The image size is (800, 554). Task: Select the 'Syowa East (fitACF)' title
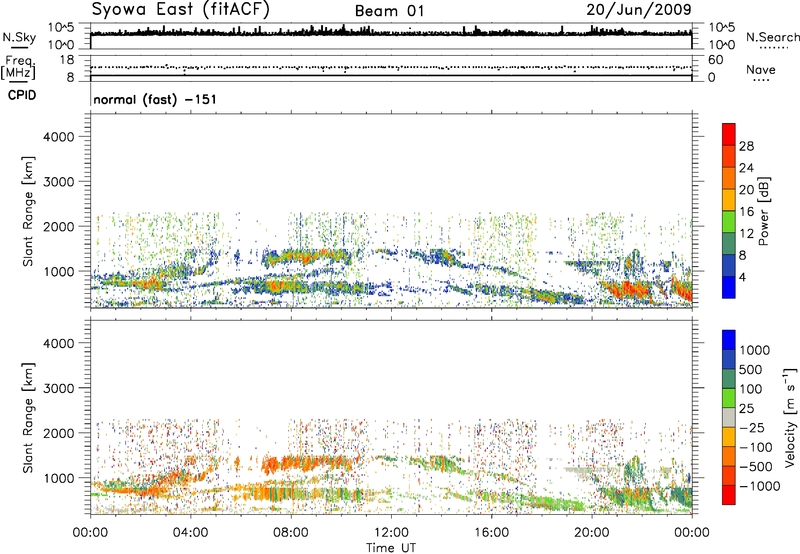(181, 10)
